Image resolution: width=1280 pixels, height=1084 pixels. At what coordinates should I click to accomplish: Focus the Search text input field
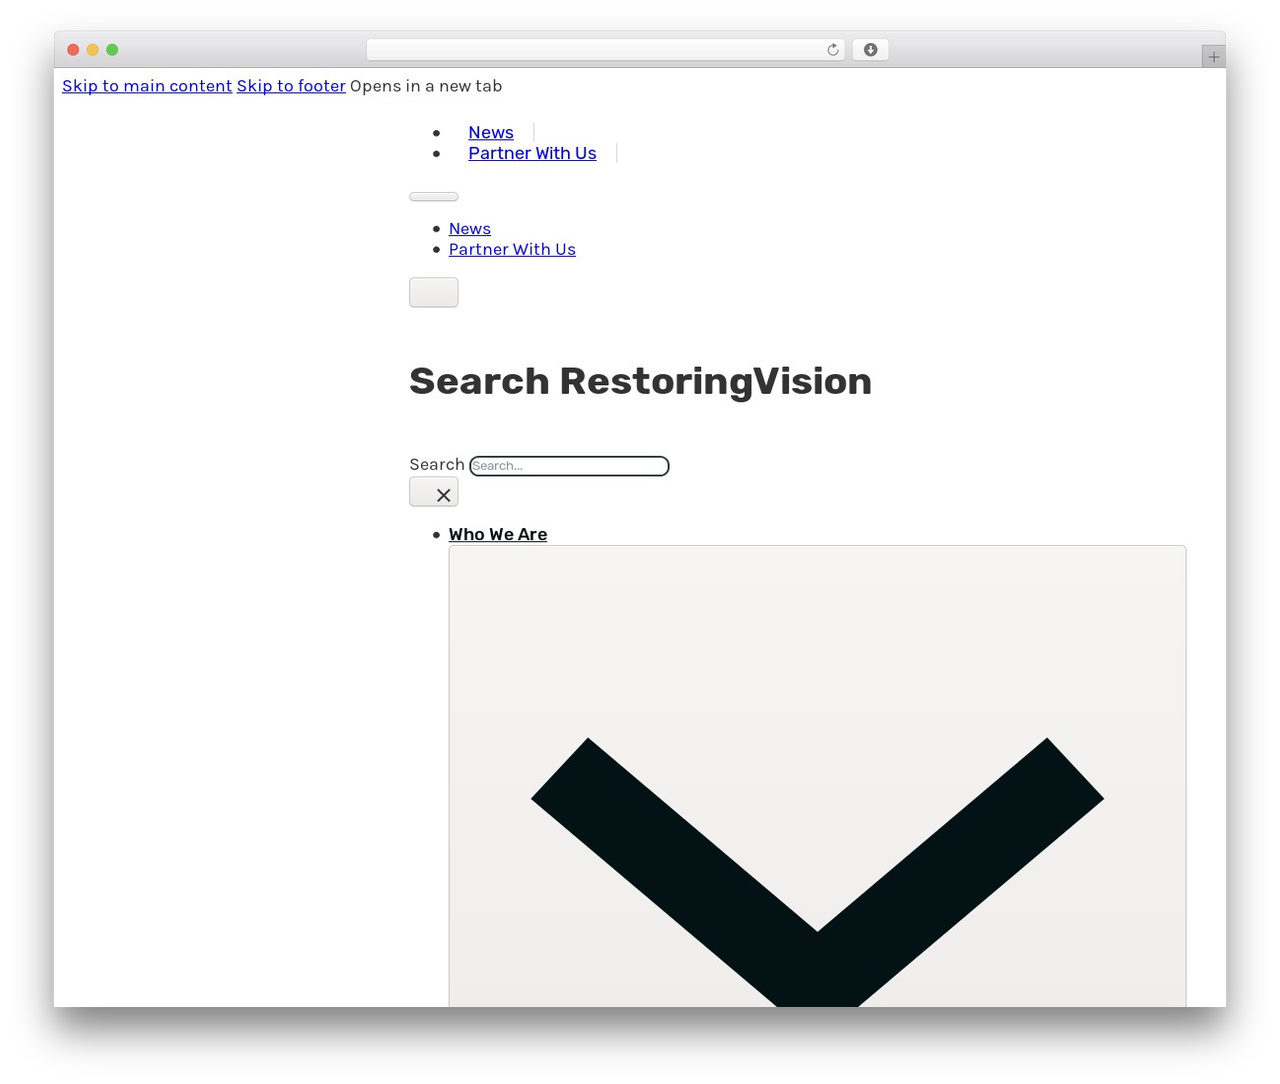pyautogui.click(x=569, y=466)
